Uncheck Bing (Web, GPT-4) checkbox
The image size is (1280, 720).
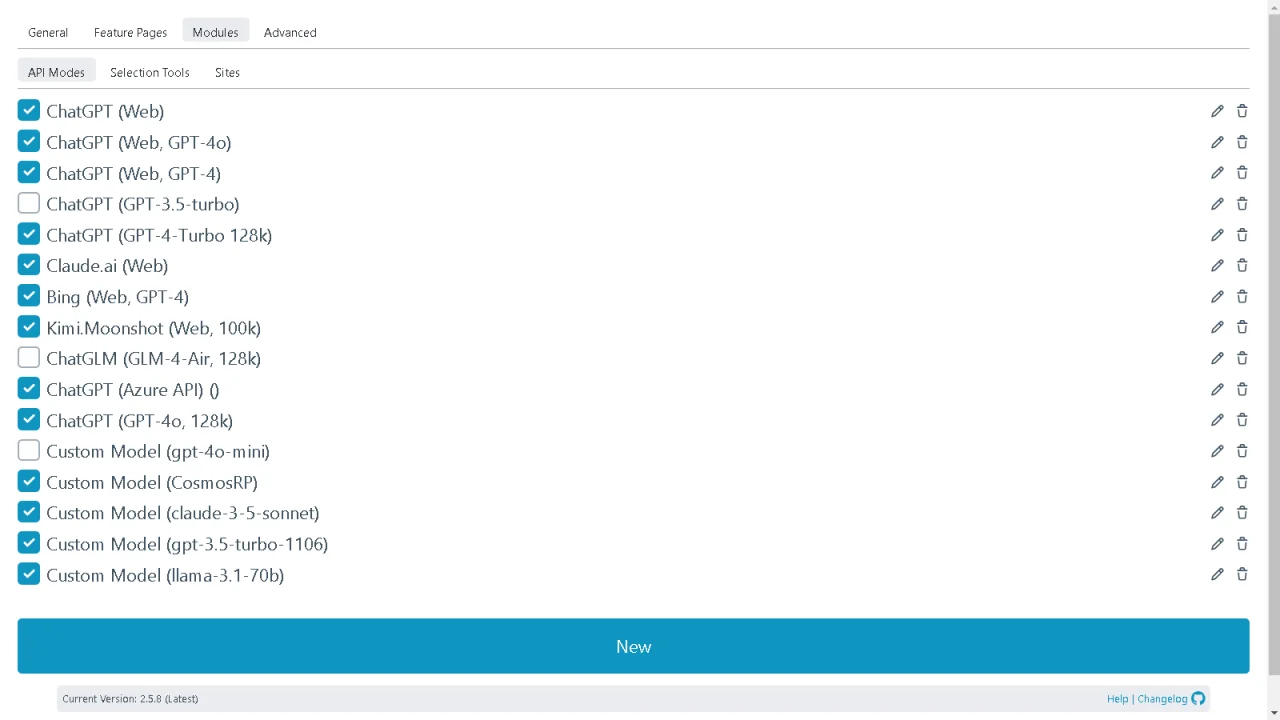click(x=28, y=296)
